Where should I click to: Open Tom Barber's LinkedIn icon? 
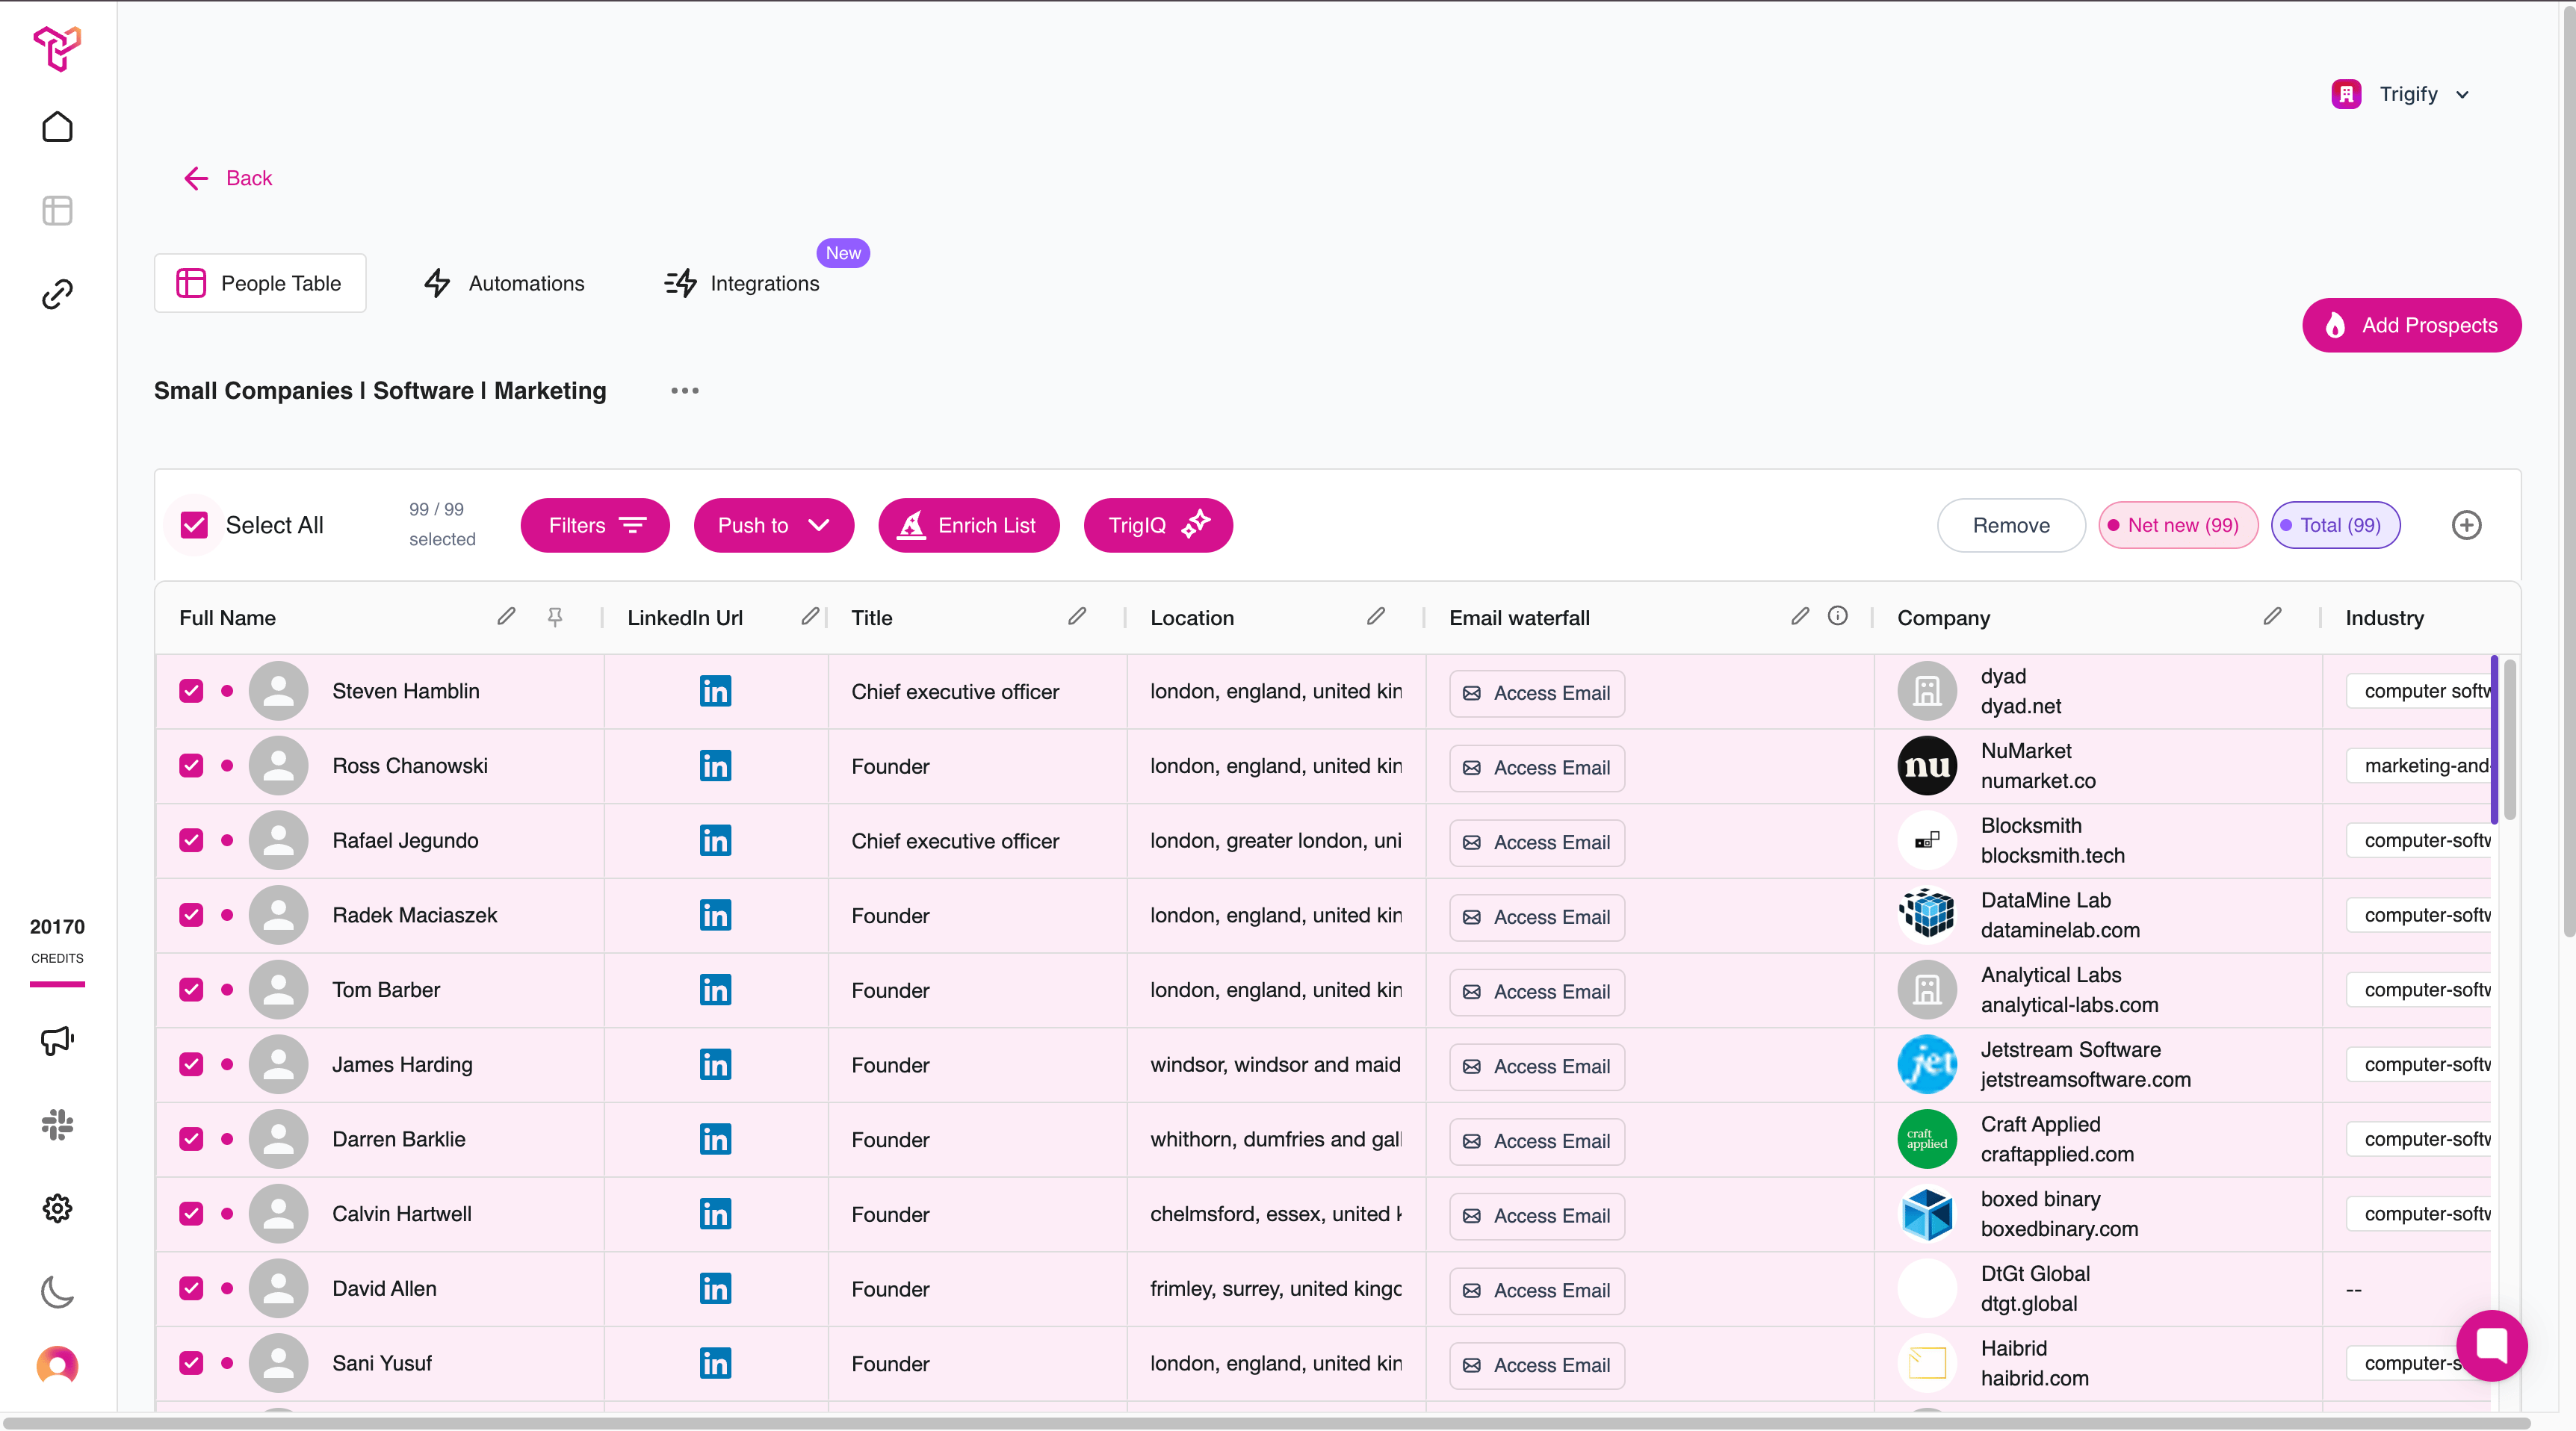click(x=715, y=990)
